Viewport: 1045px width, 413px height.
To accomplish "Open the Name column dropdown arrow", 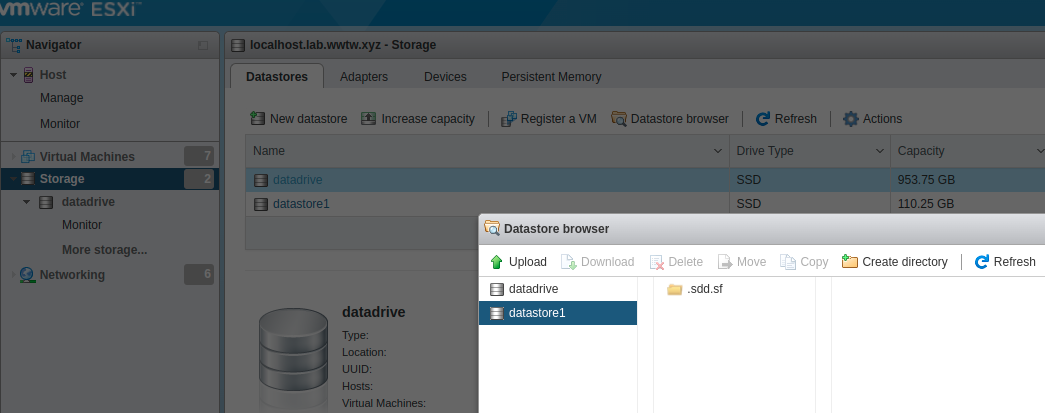I will point(718,151).
